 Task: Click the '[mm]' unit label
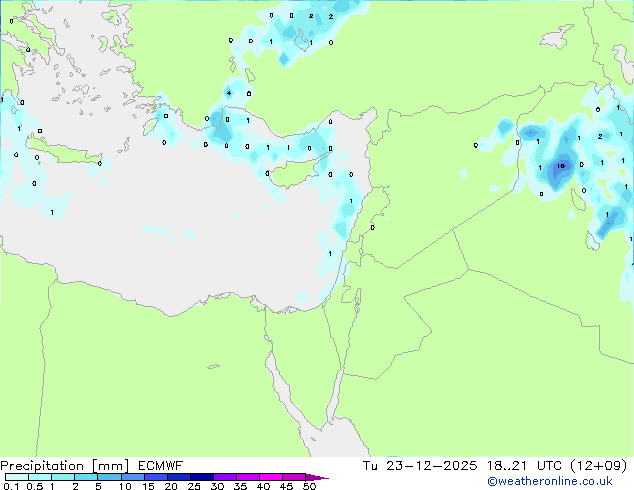(x=110, y=466)
